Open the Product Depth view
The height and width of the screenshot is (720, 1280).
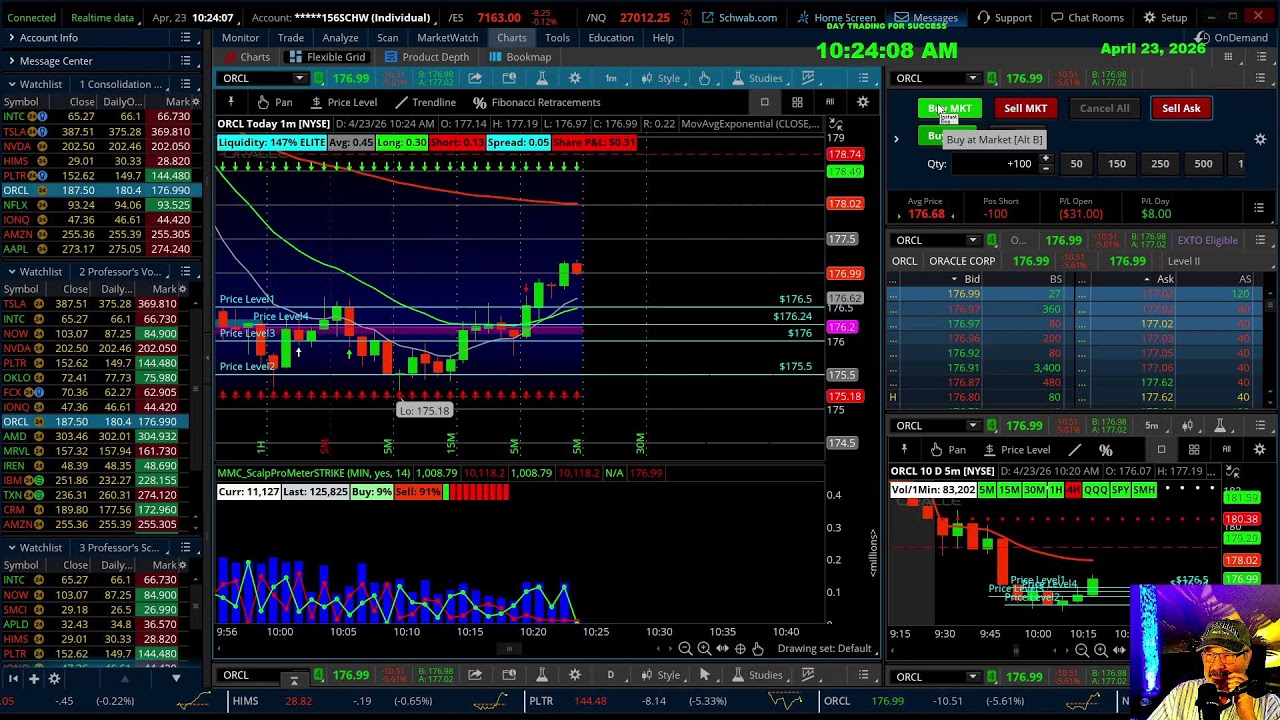(425, 57)
